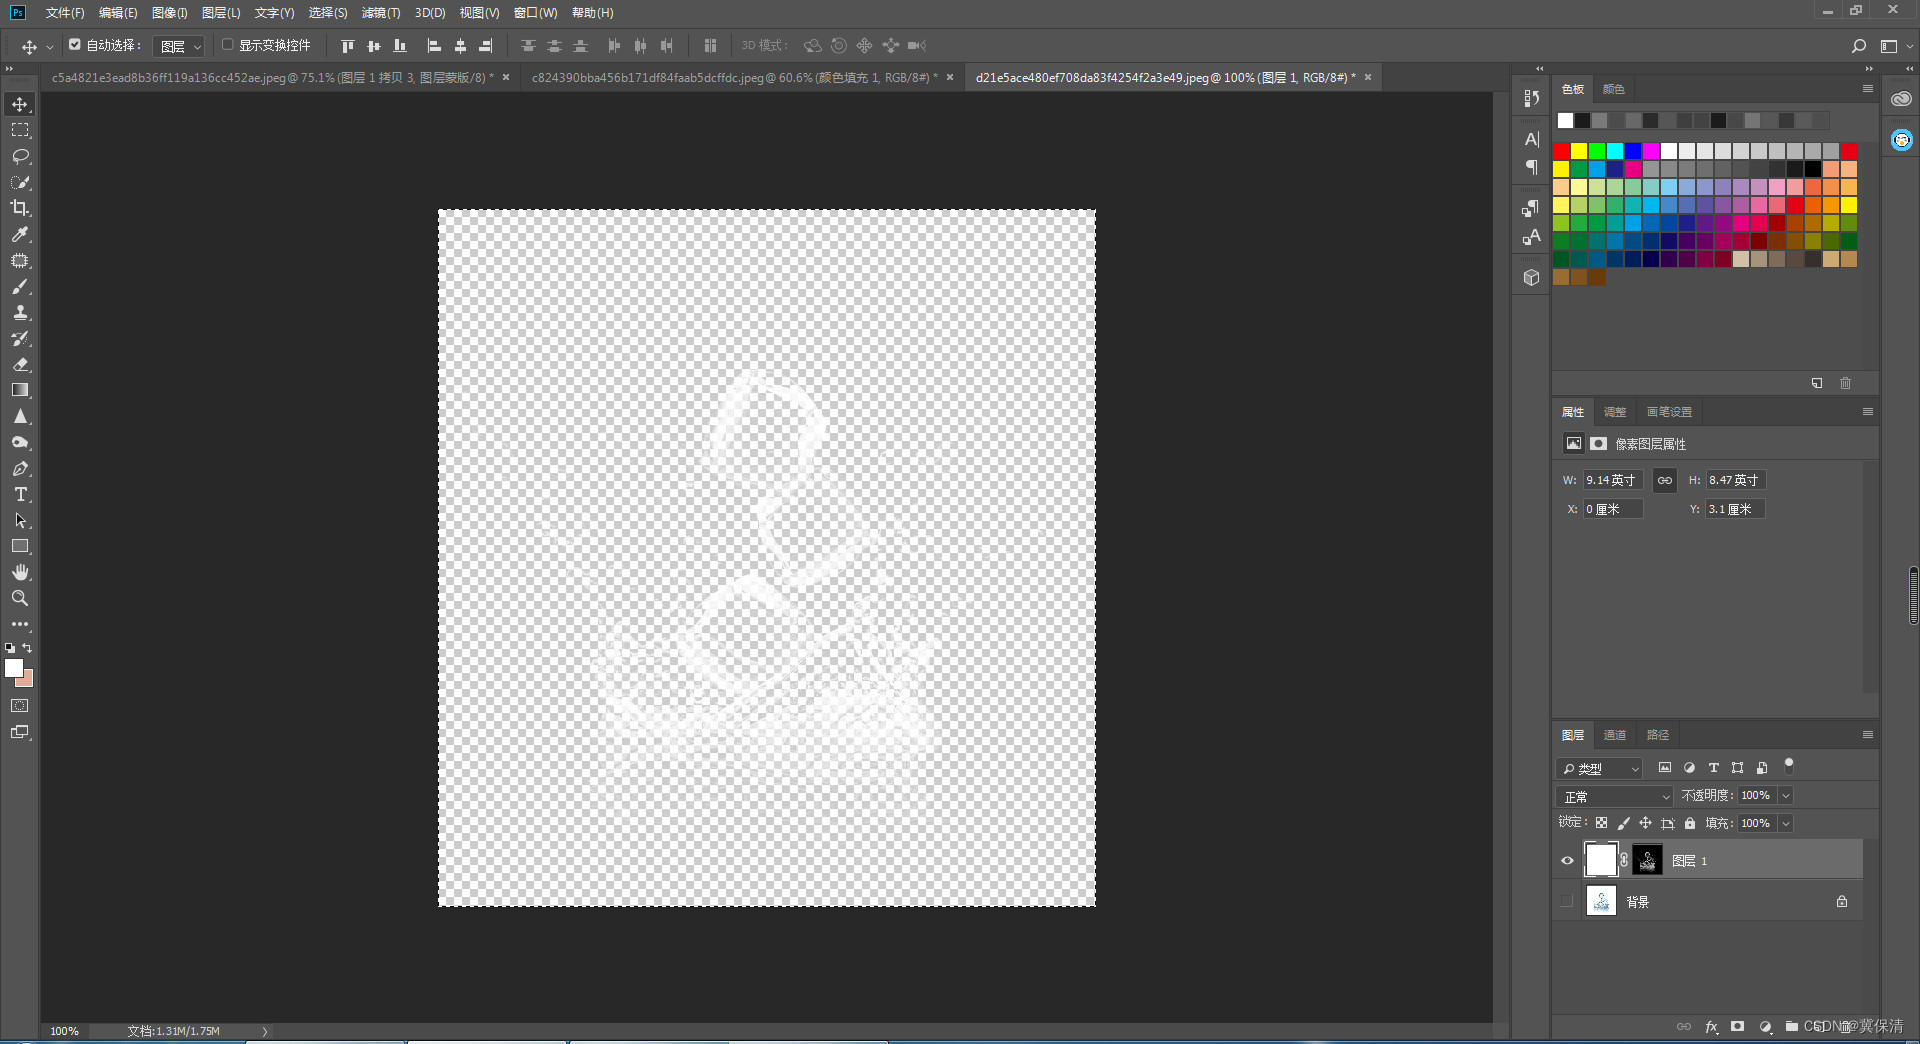
Task: Switch to the 通道 tab
Action: click(x=1615, y=735)
